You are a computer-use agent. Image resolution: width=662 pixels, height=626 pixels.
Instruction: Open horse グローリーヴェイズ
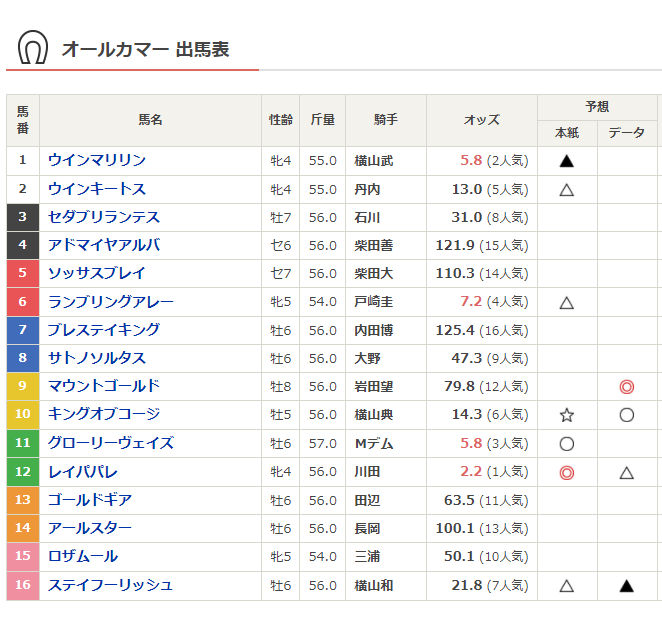click(x=111, y=443)
